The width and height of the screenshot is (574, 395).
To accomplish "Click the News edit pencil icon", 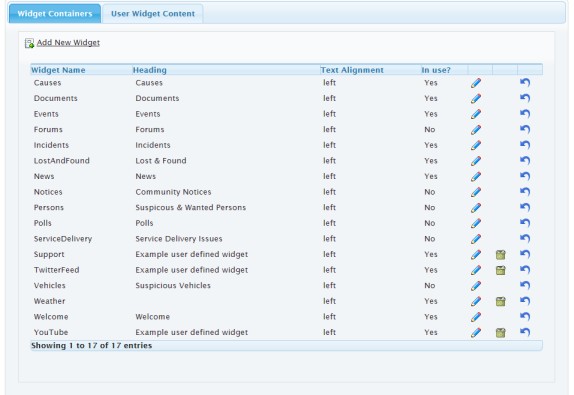I will [476, 177].
